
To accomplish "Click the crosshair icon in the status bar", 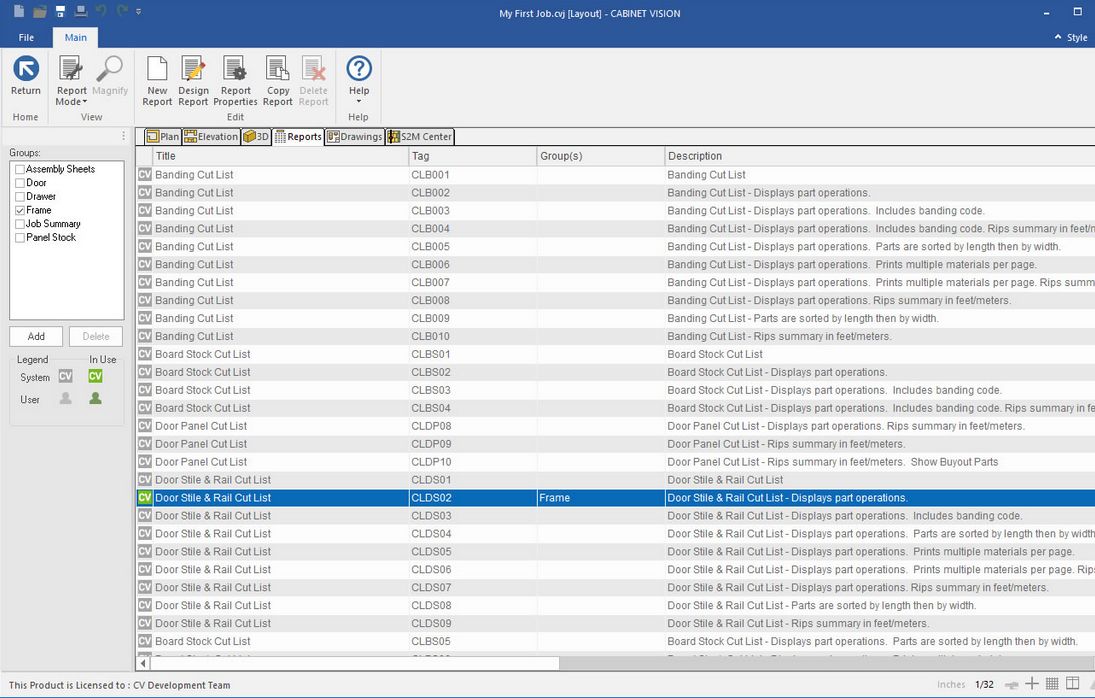I will pos(1032,684).
